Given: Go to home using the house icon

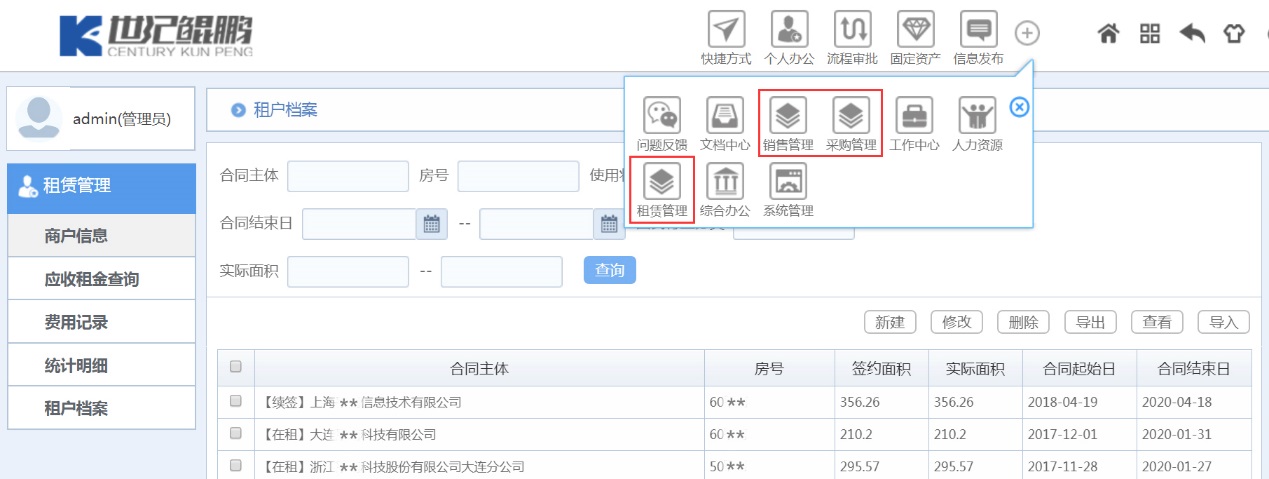Looking at the screenshot, I should 1108,33.
